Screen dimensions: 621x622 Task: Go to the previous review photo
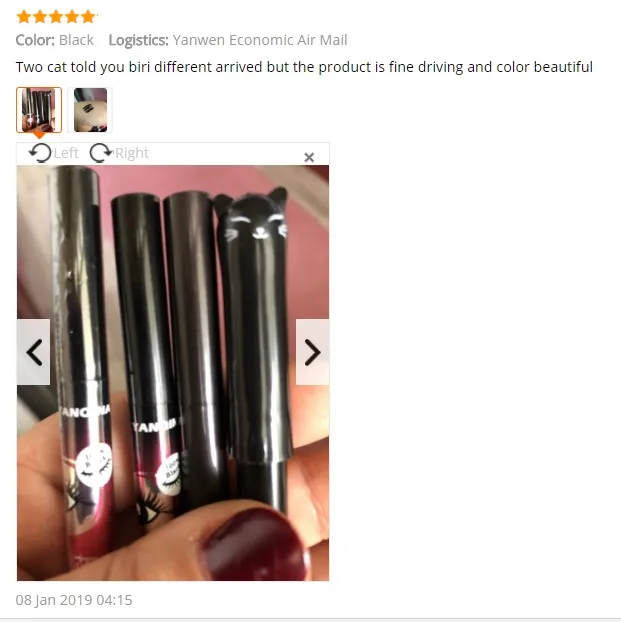coord(33,352)
